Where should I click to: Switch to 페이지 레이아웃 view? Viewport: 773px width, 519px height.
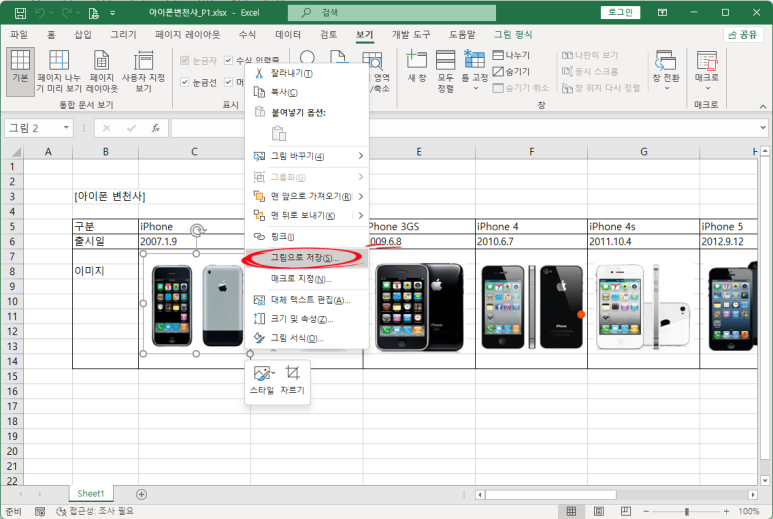pos(102,71)
